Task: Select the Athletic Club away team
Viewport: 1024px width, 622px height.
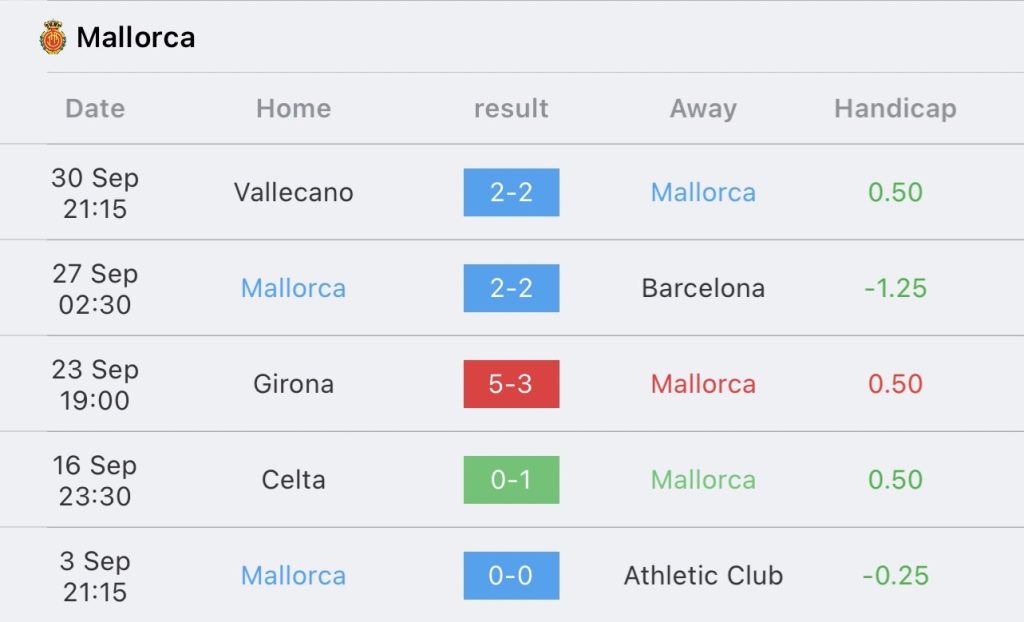Action: click(x=703, y=576)
